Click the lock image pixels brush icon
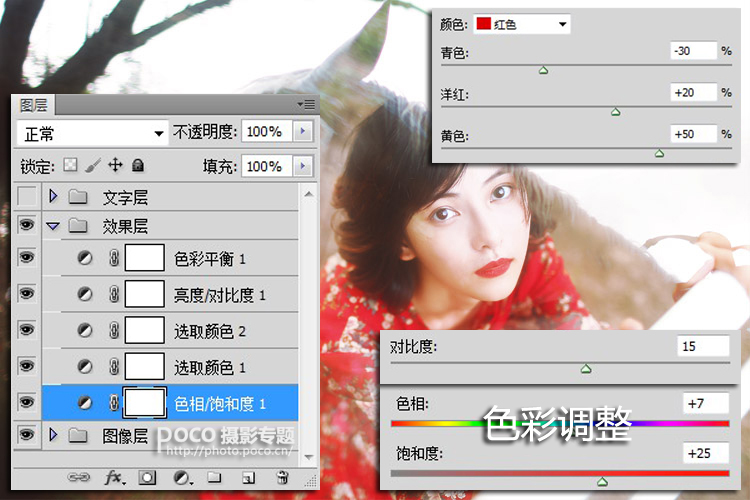Screen dimensions: 750x500 (x=93, y=166)
